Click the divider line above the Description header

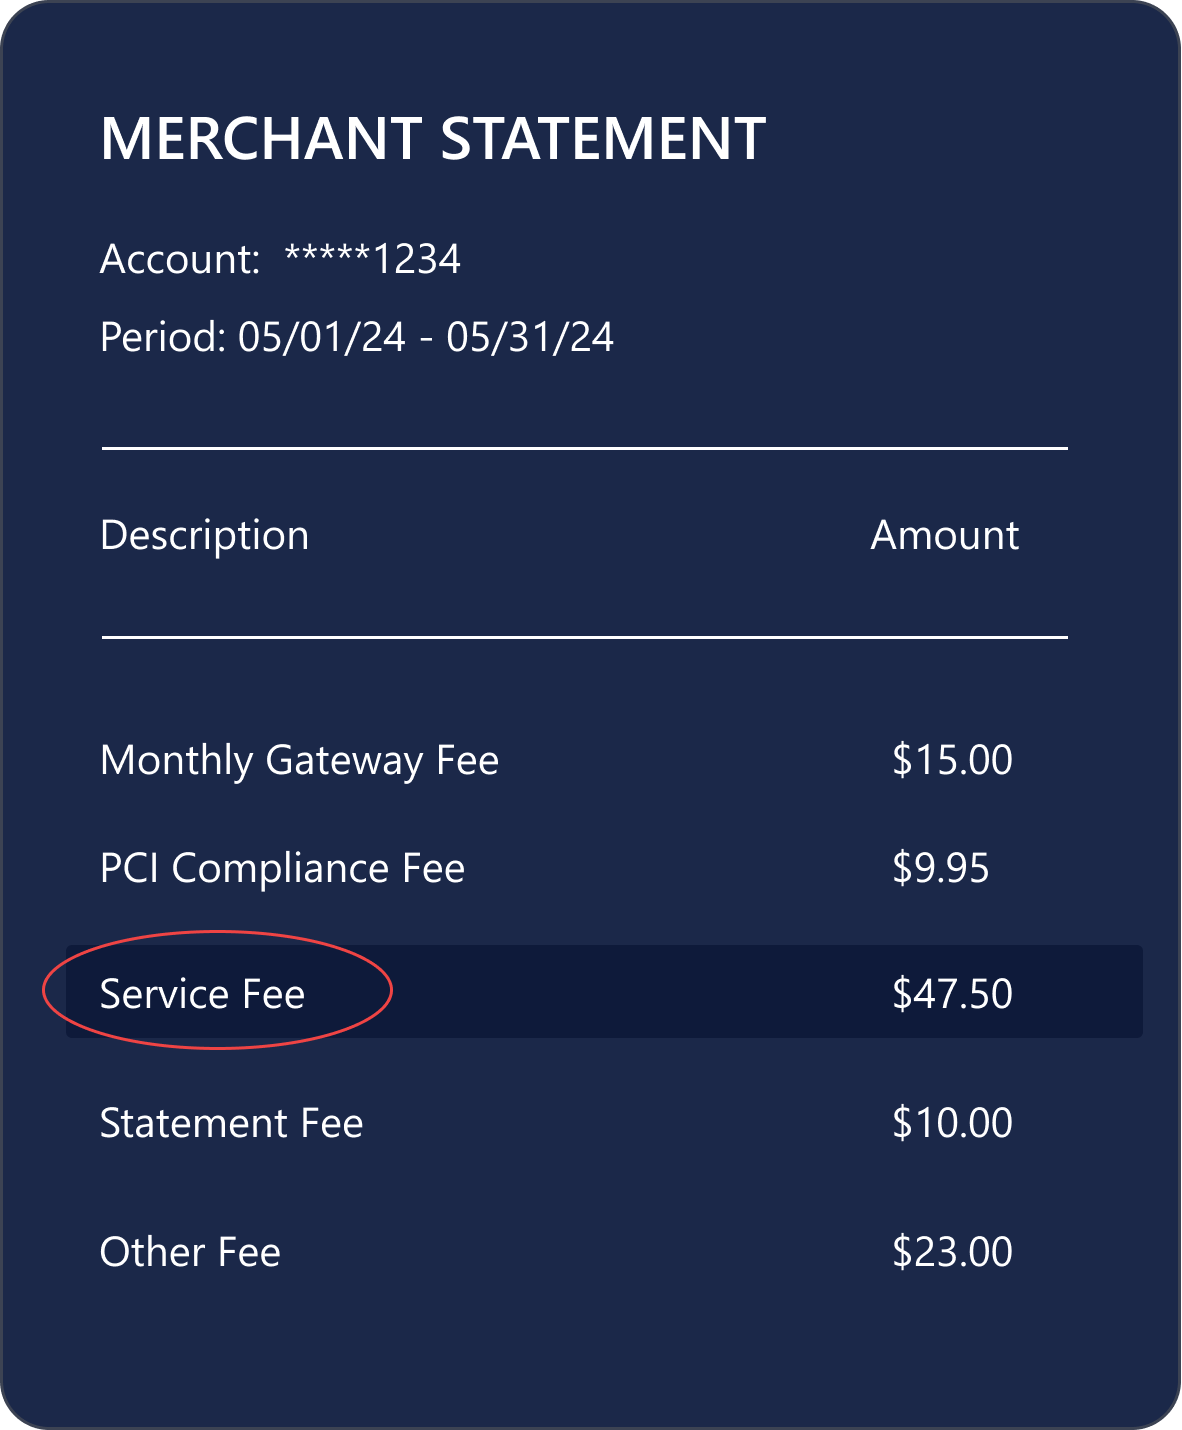click(584, 449)
